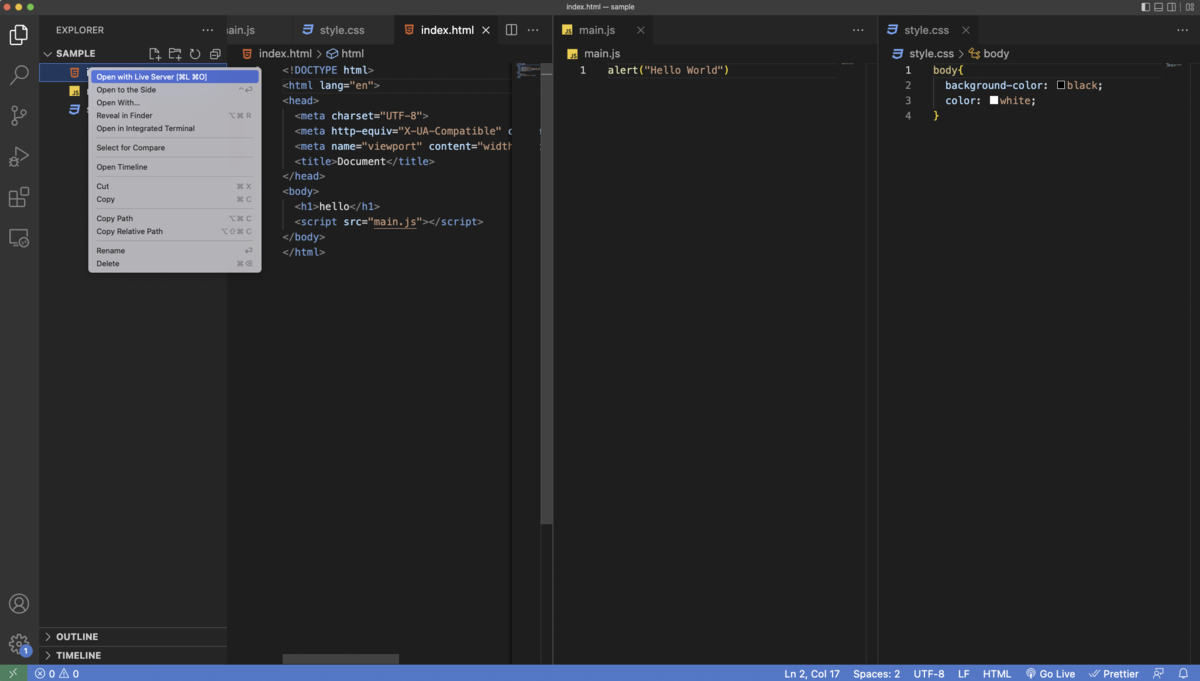Toggle the secondary side bar layout icon
The height and width of the screenshot is (681, 1200).
(x=1173, y=7)
